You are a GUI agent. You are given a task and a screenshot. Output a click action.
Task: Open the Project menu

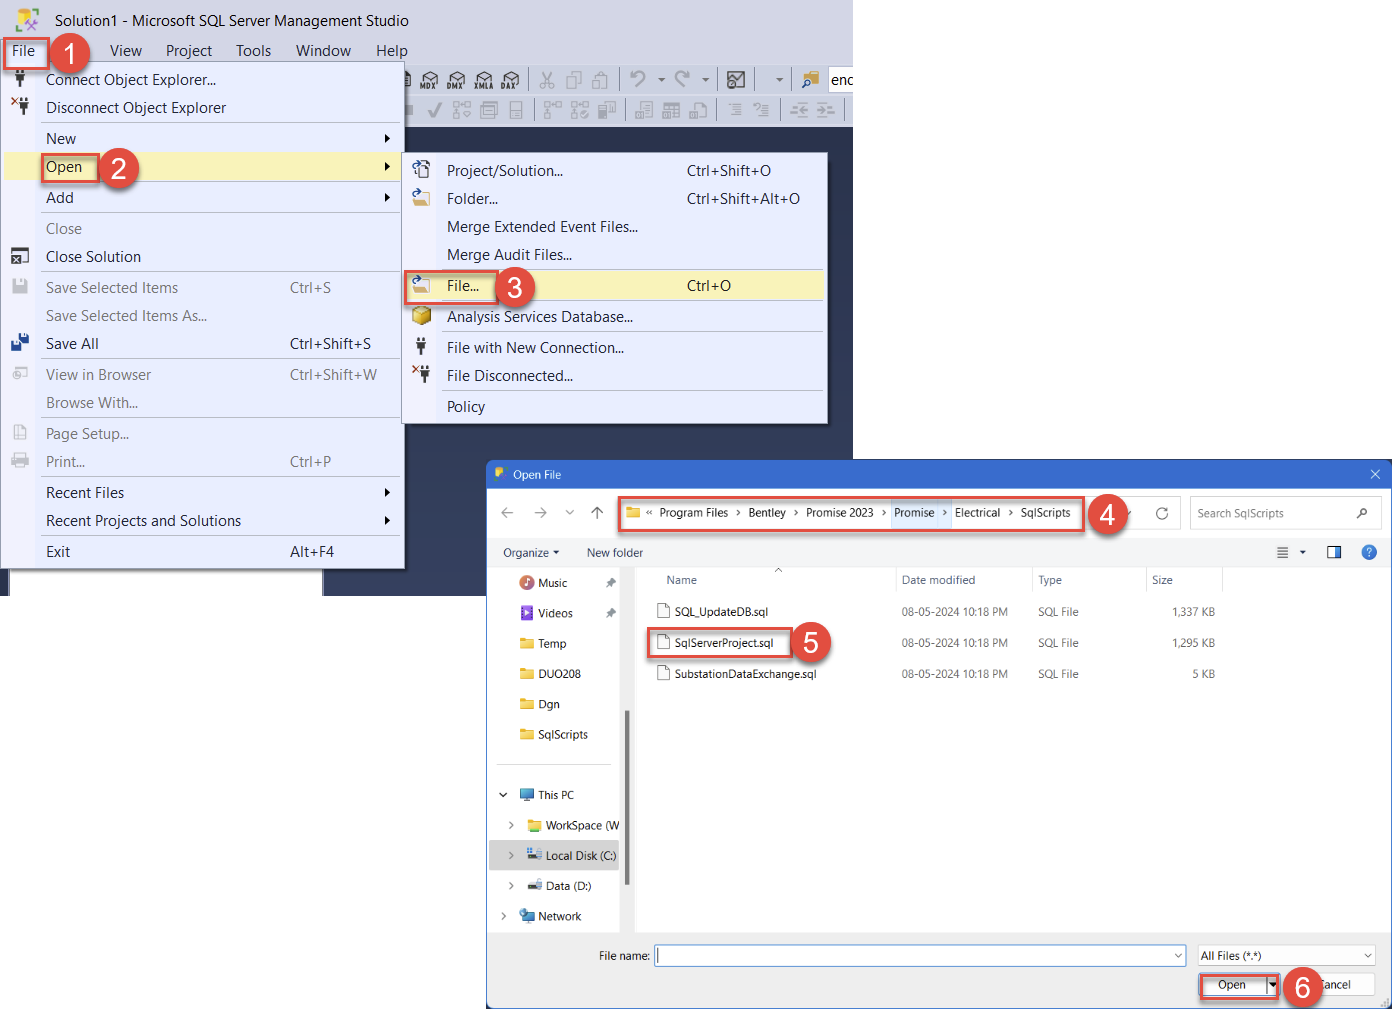pyautogui.click(x=189, y=51)
